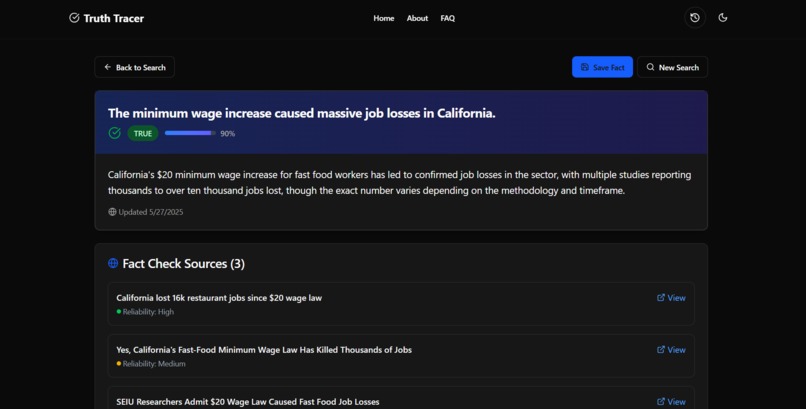Click "Yes, California's Fast-Food Minimum Wage Law" title

264,349
